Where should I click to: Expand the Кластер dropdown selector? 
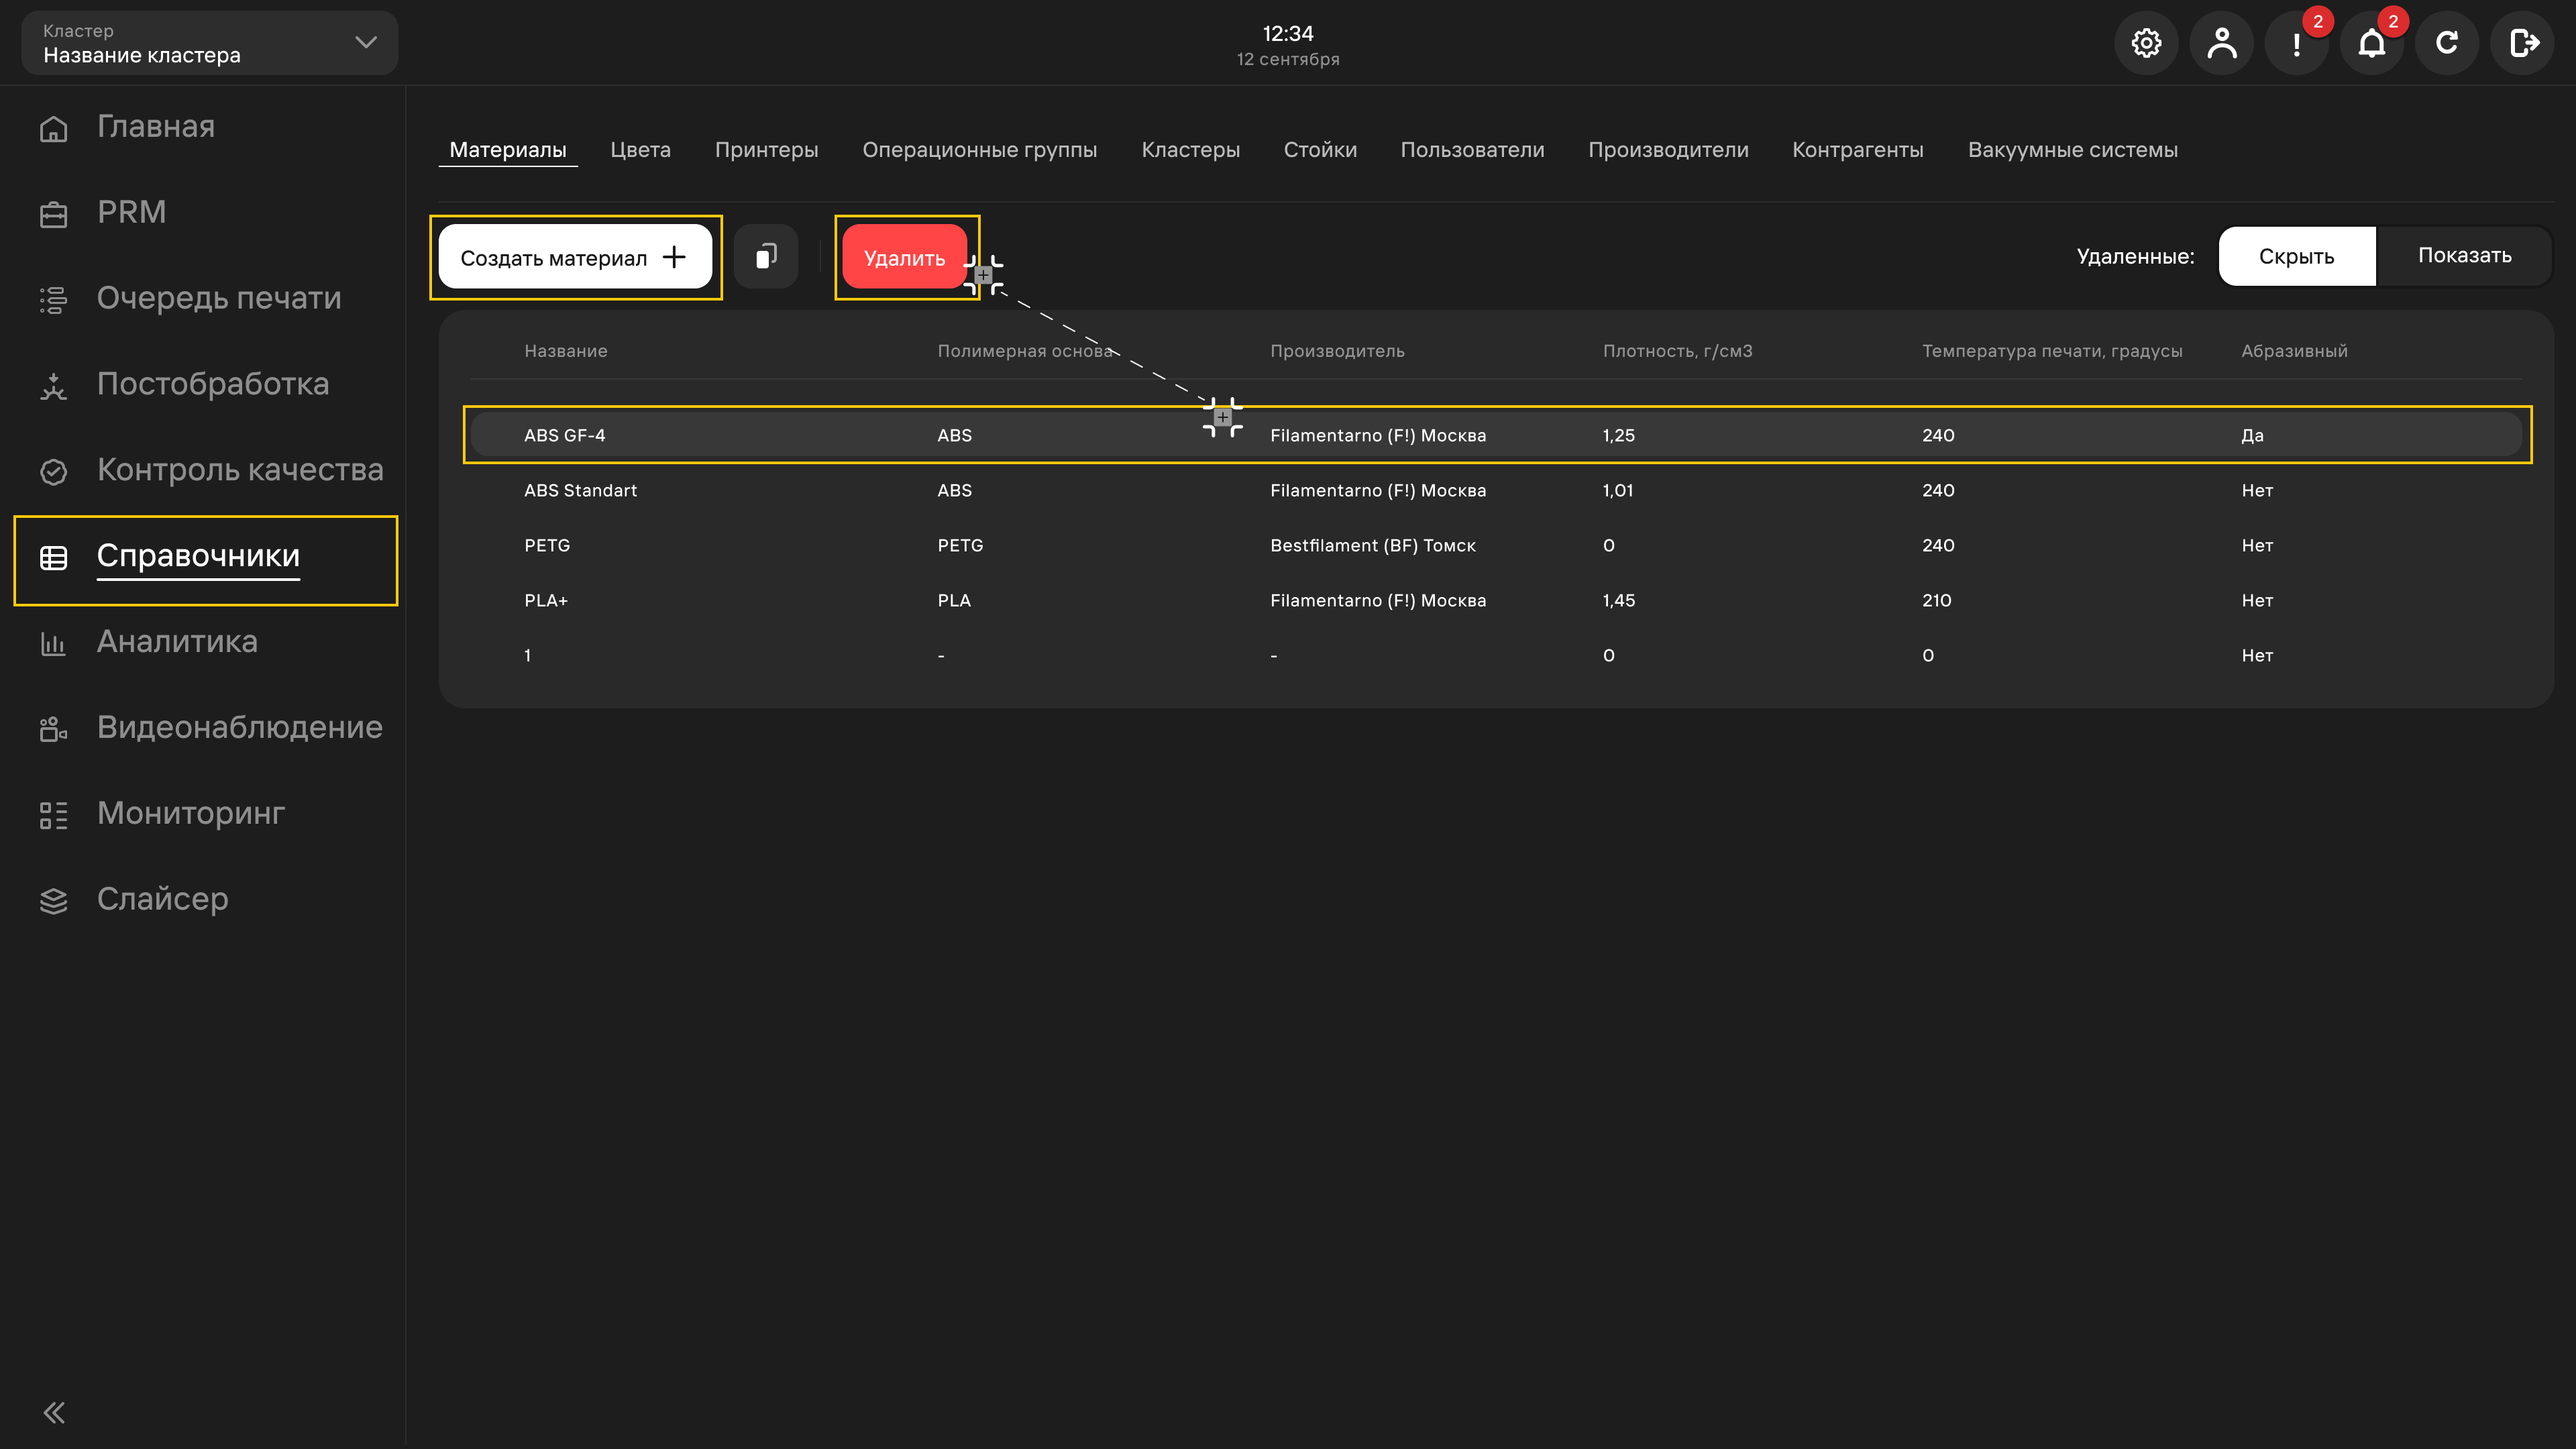210,43
